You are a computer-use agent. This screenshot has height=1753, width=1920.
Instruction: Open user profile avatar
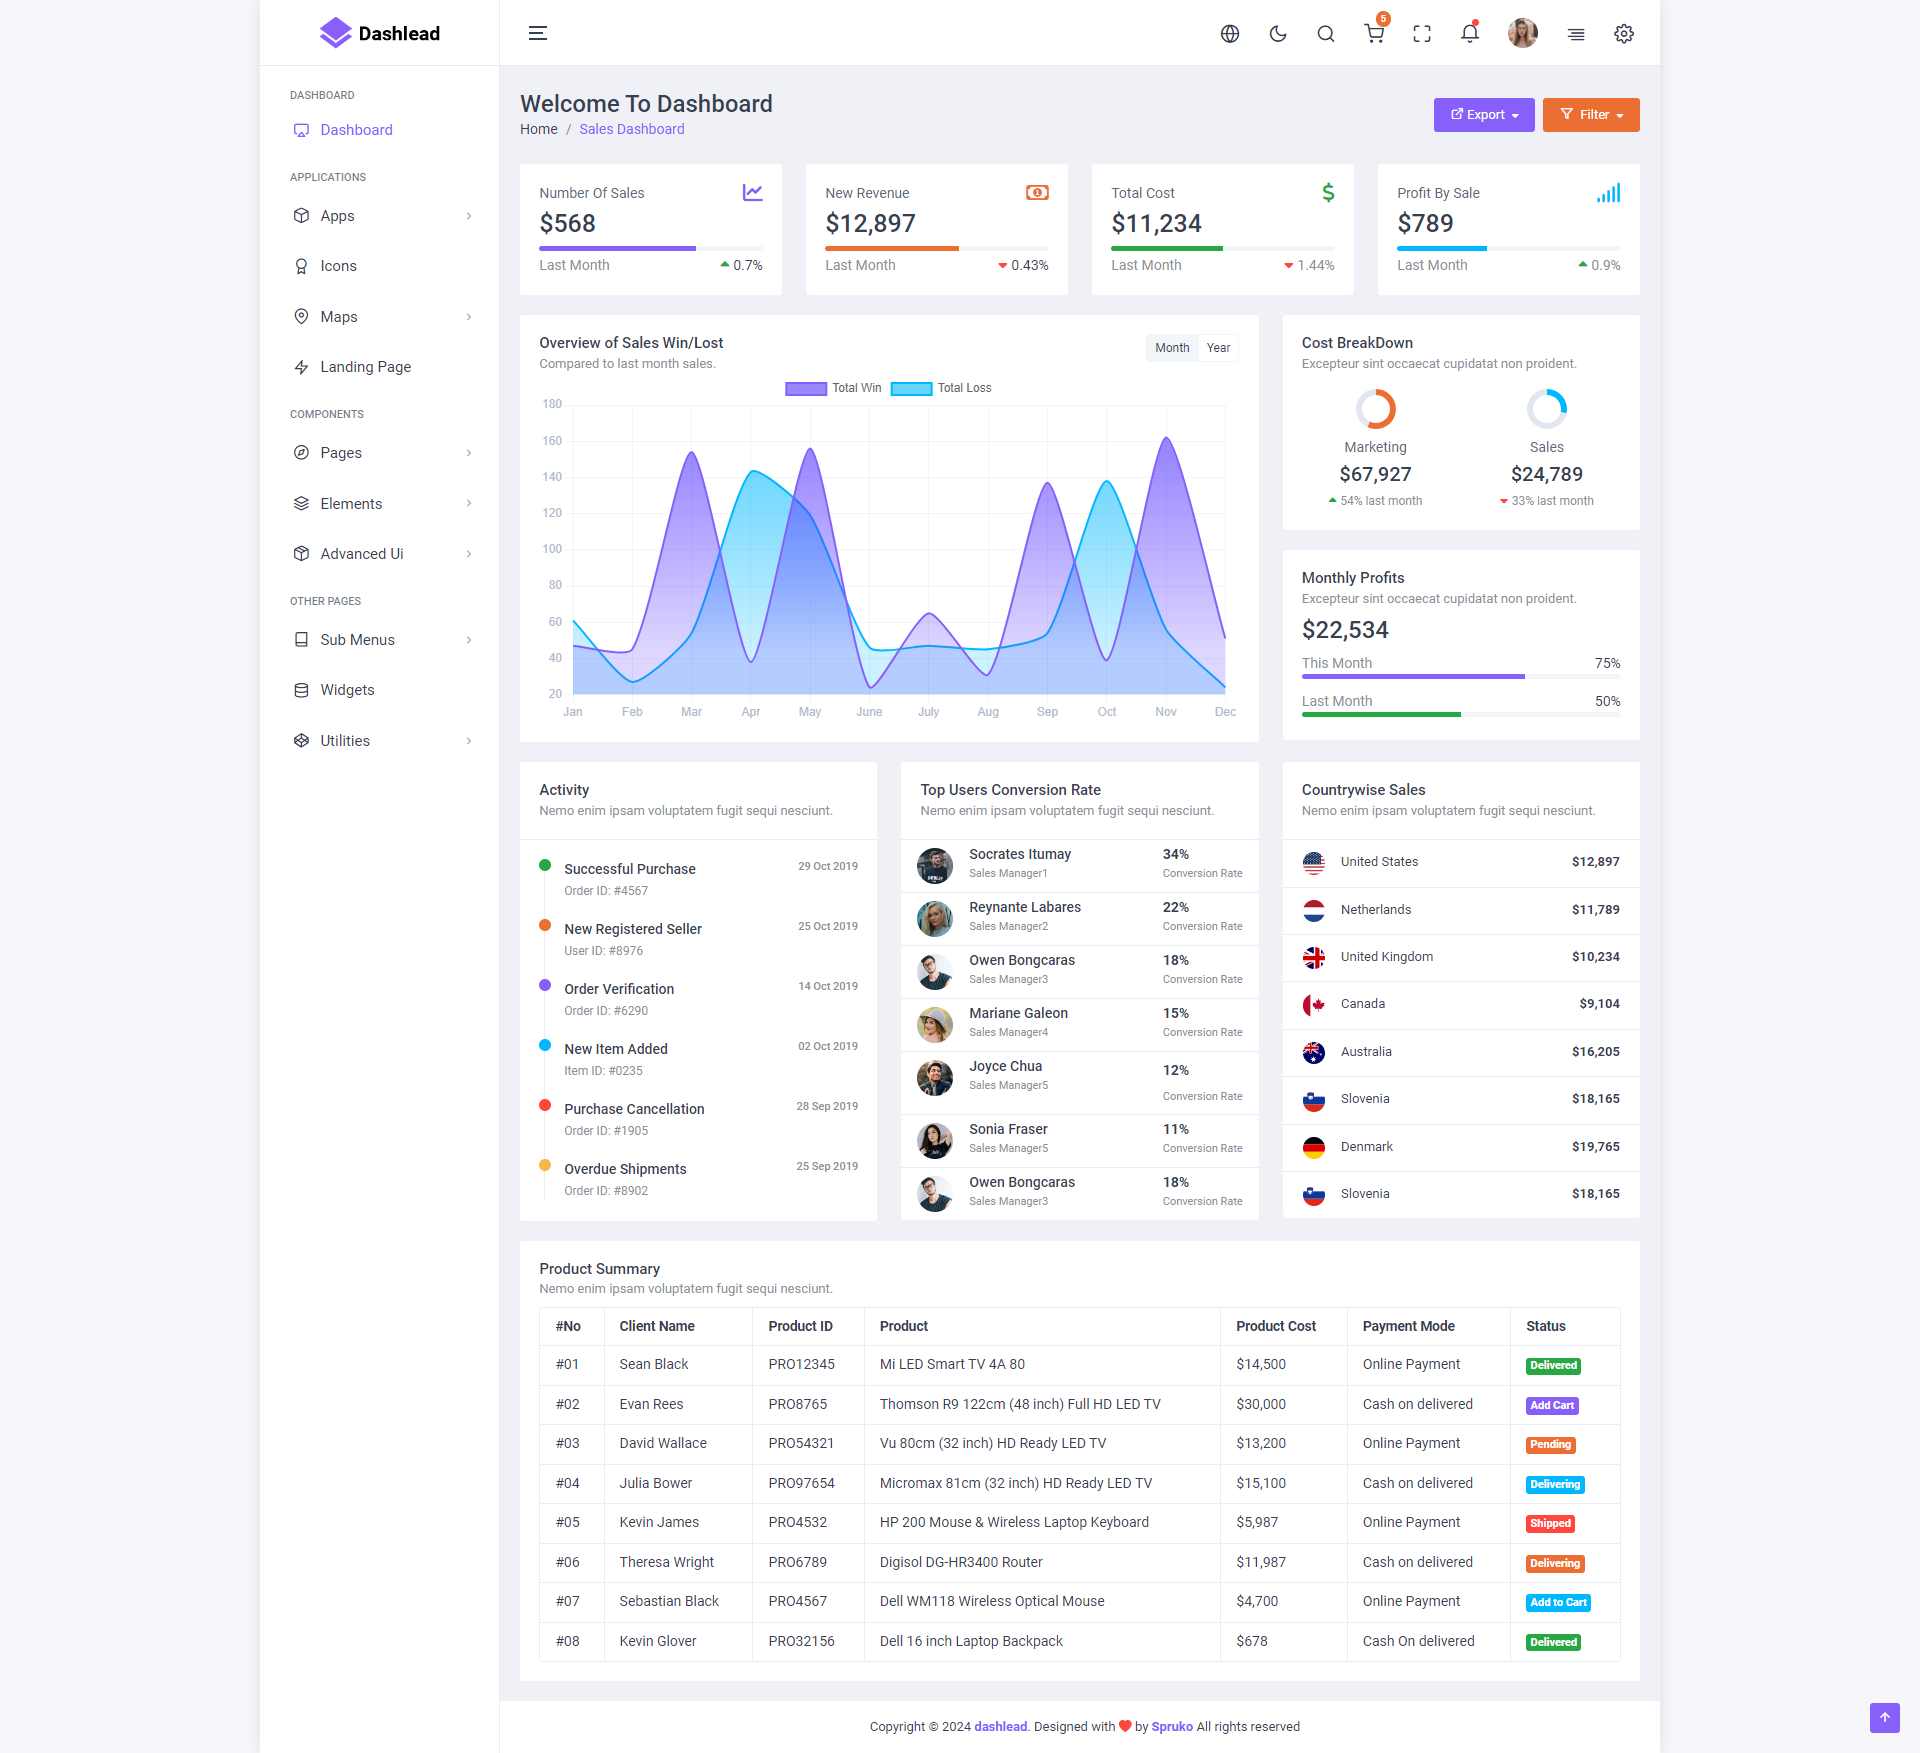point(1522,33)
